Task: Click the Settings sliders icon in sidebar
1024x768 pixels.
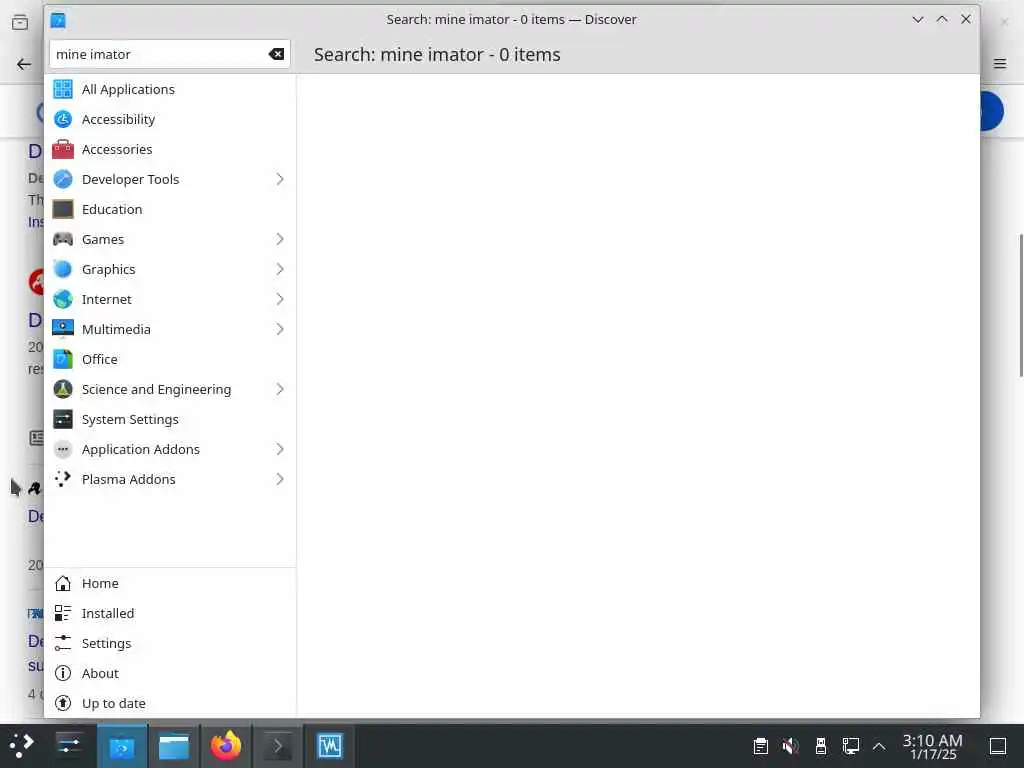Action: pos(63,643)
